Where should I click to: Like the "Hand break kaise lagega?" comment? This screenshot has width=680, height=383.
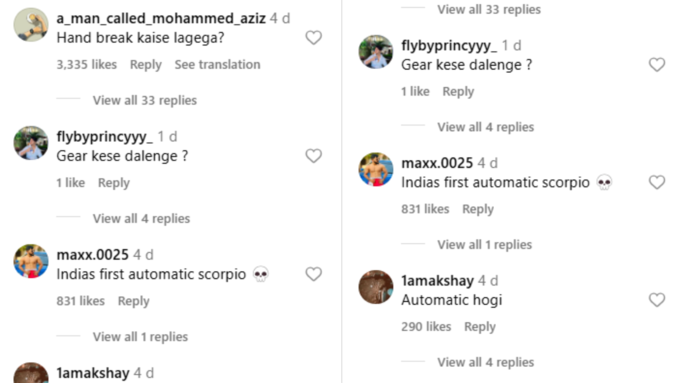pyautogui.click(x=314, y=38)
